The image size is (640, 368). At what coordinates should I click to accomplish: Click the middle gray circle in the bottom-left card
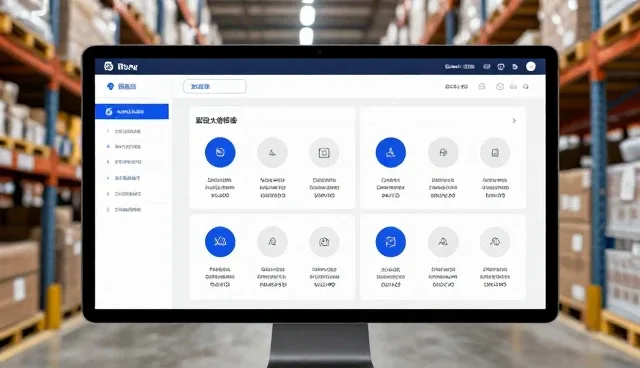[272, 242]
